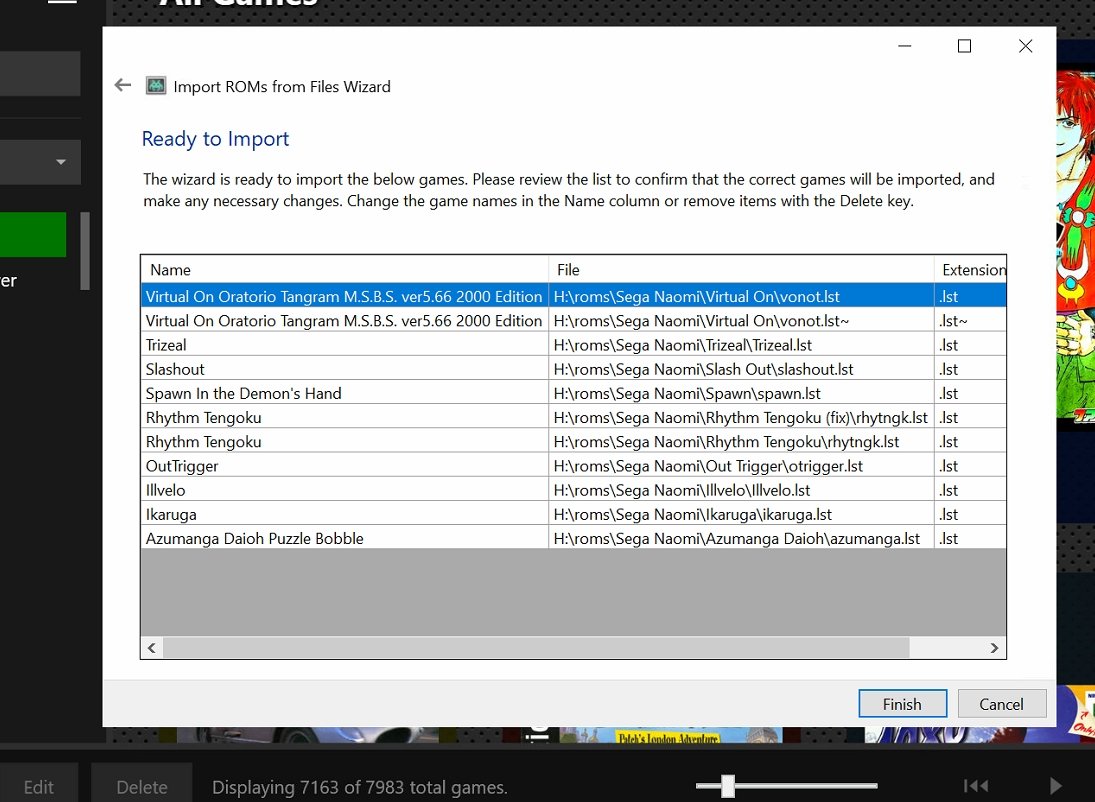Select the OutTrigger name cell
The height and width of the screenshot is (802, 1095).
(x=345, y=466)
